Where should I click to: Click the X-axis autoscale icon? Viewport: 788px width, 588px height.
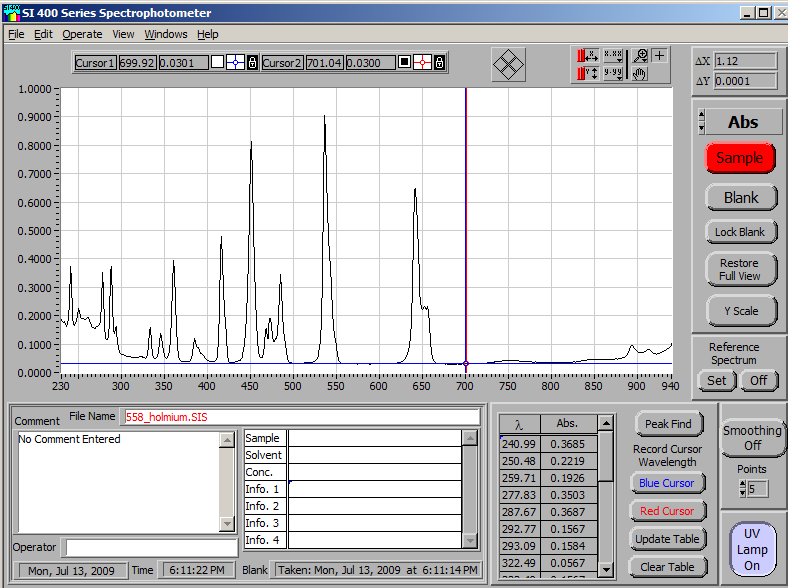pos(587,56)
